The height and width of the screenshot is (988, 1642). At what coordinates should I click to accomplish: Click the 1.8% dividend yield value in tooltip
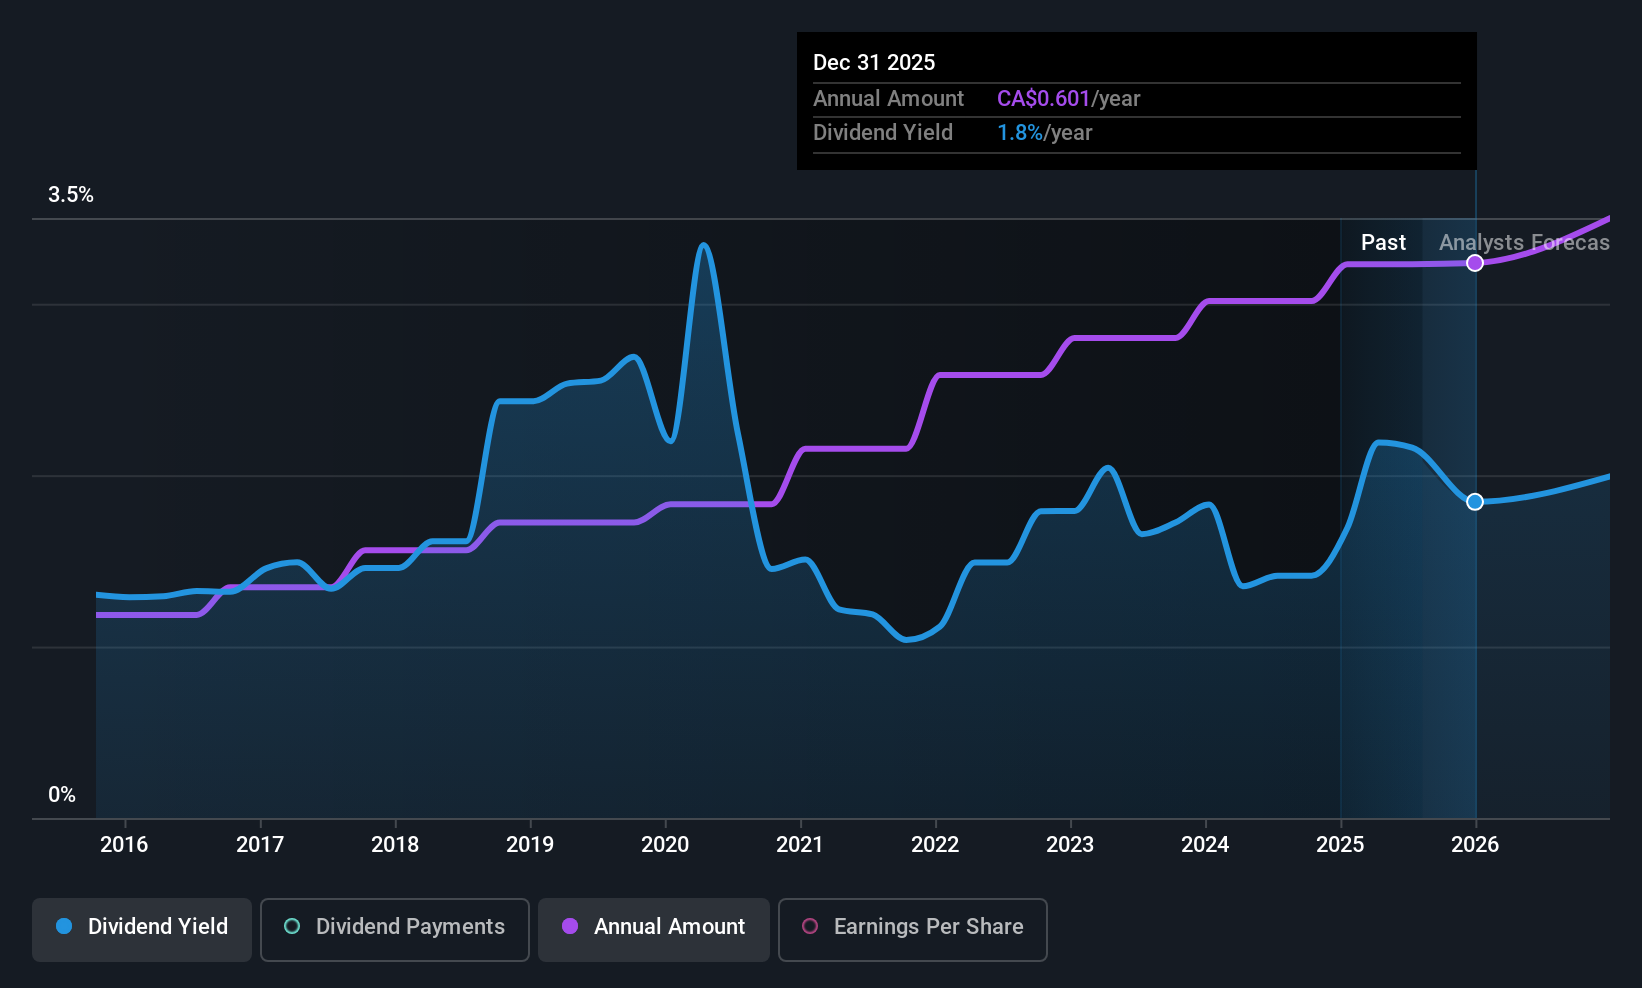(x=1019, y=133)
